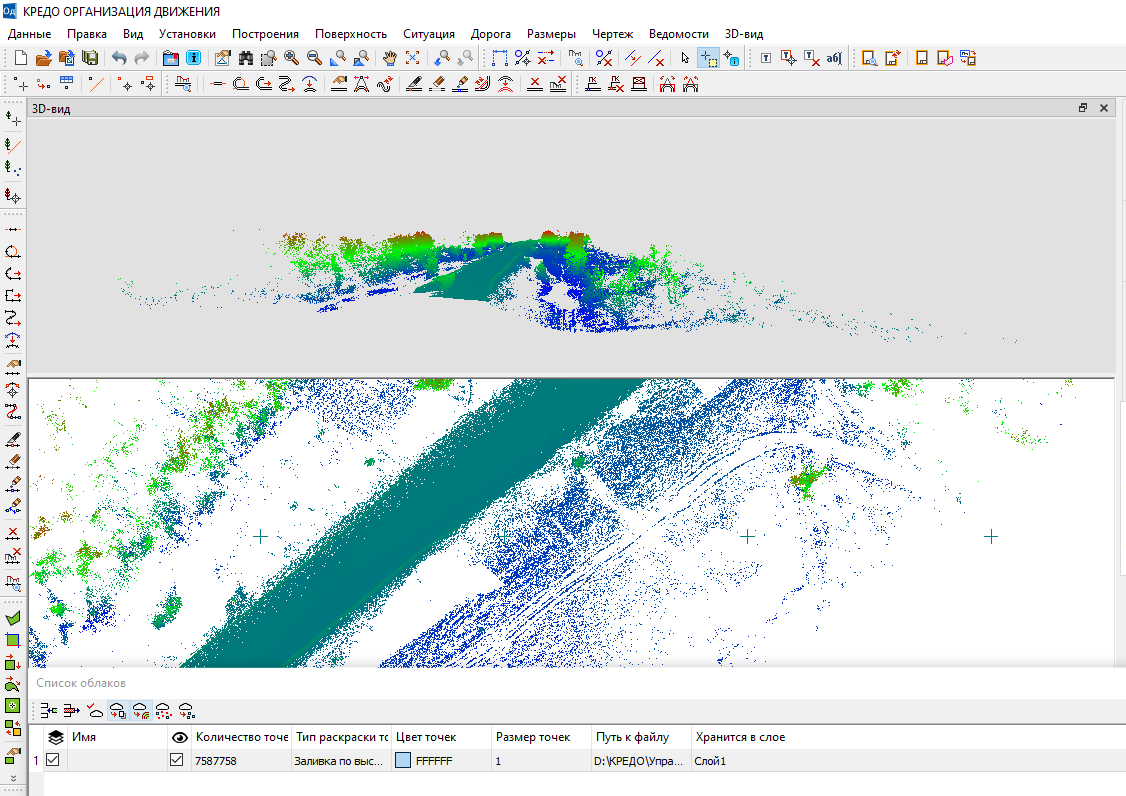
Task: Toggle visibility checkbox for the point cloud
Action: pos(177,760)
